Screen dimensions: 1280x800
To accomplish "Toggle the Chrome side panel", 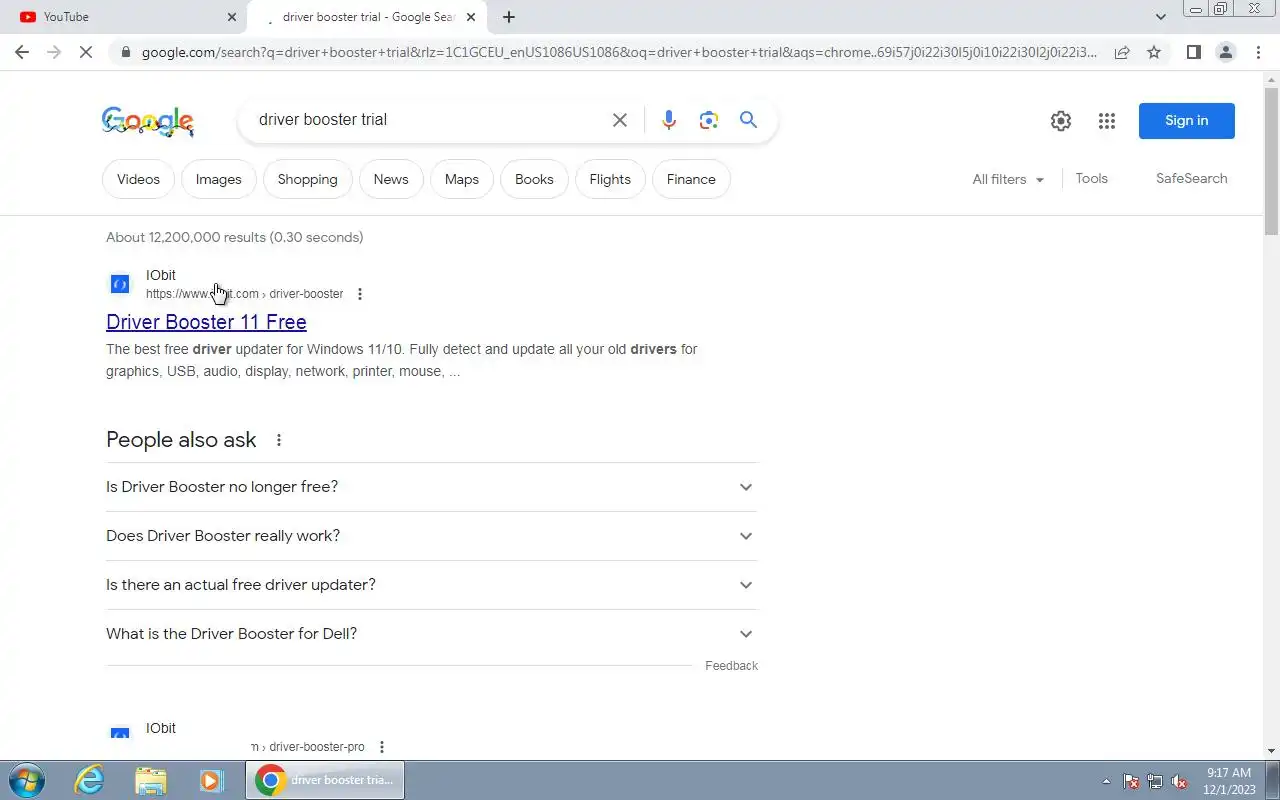I will (1193, 52).
